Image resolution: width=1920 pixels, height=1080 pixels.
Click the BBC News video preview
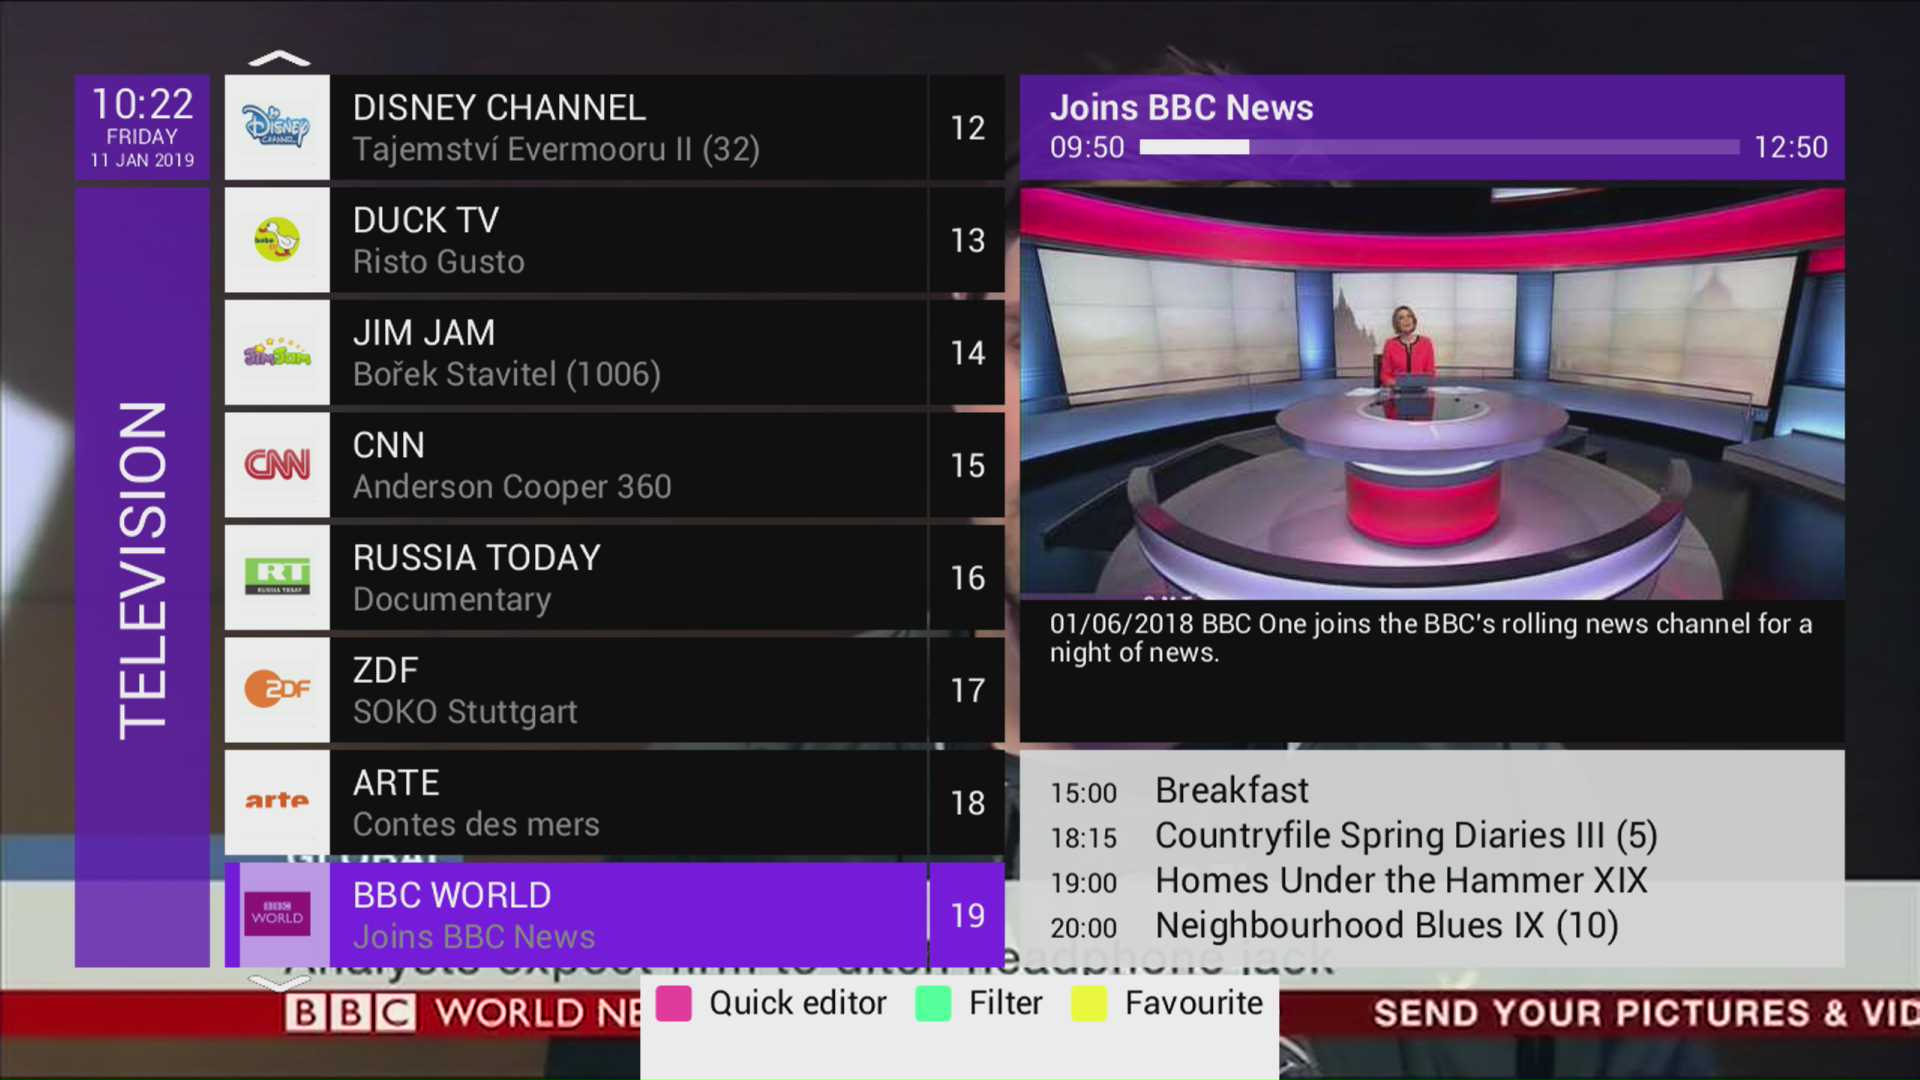pos(1432,393)
